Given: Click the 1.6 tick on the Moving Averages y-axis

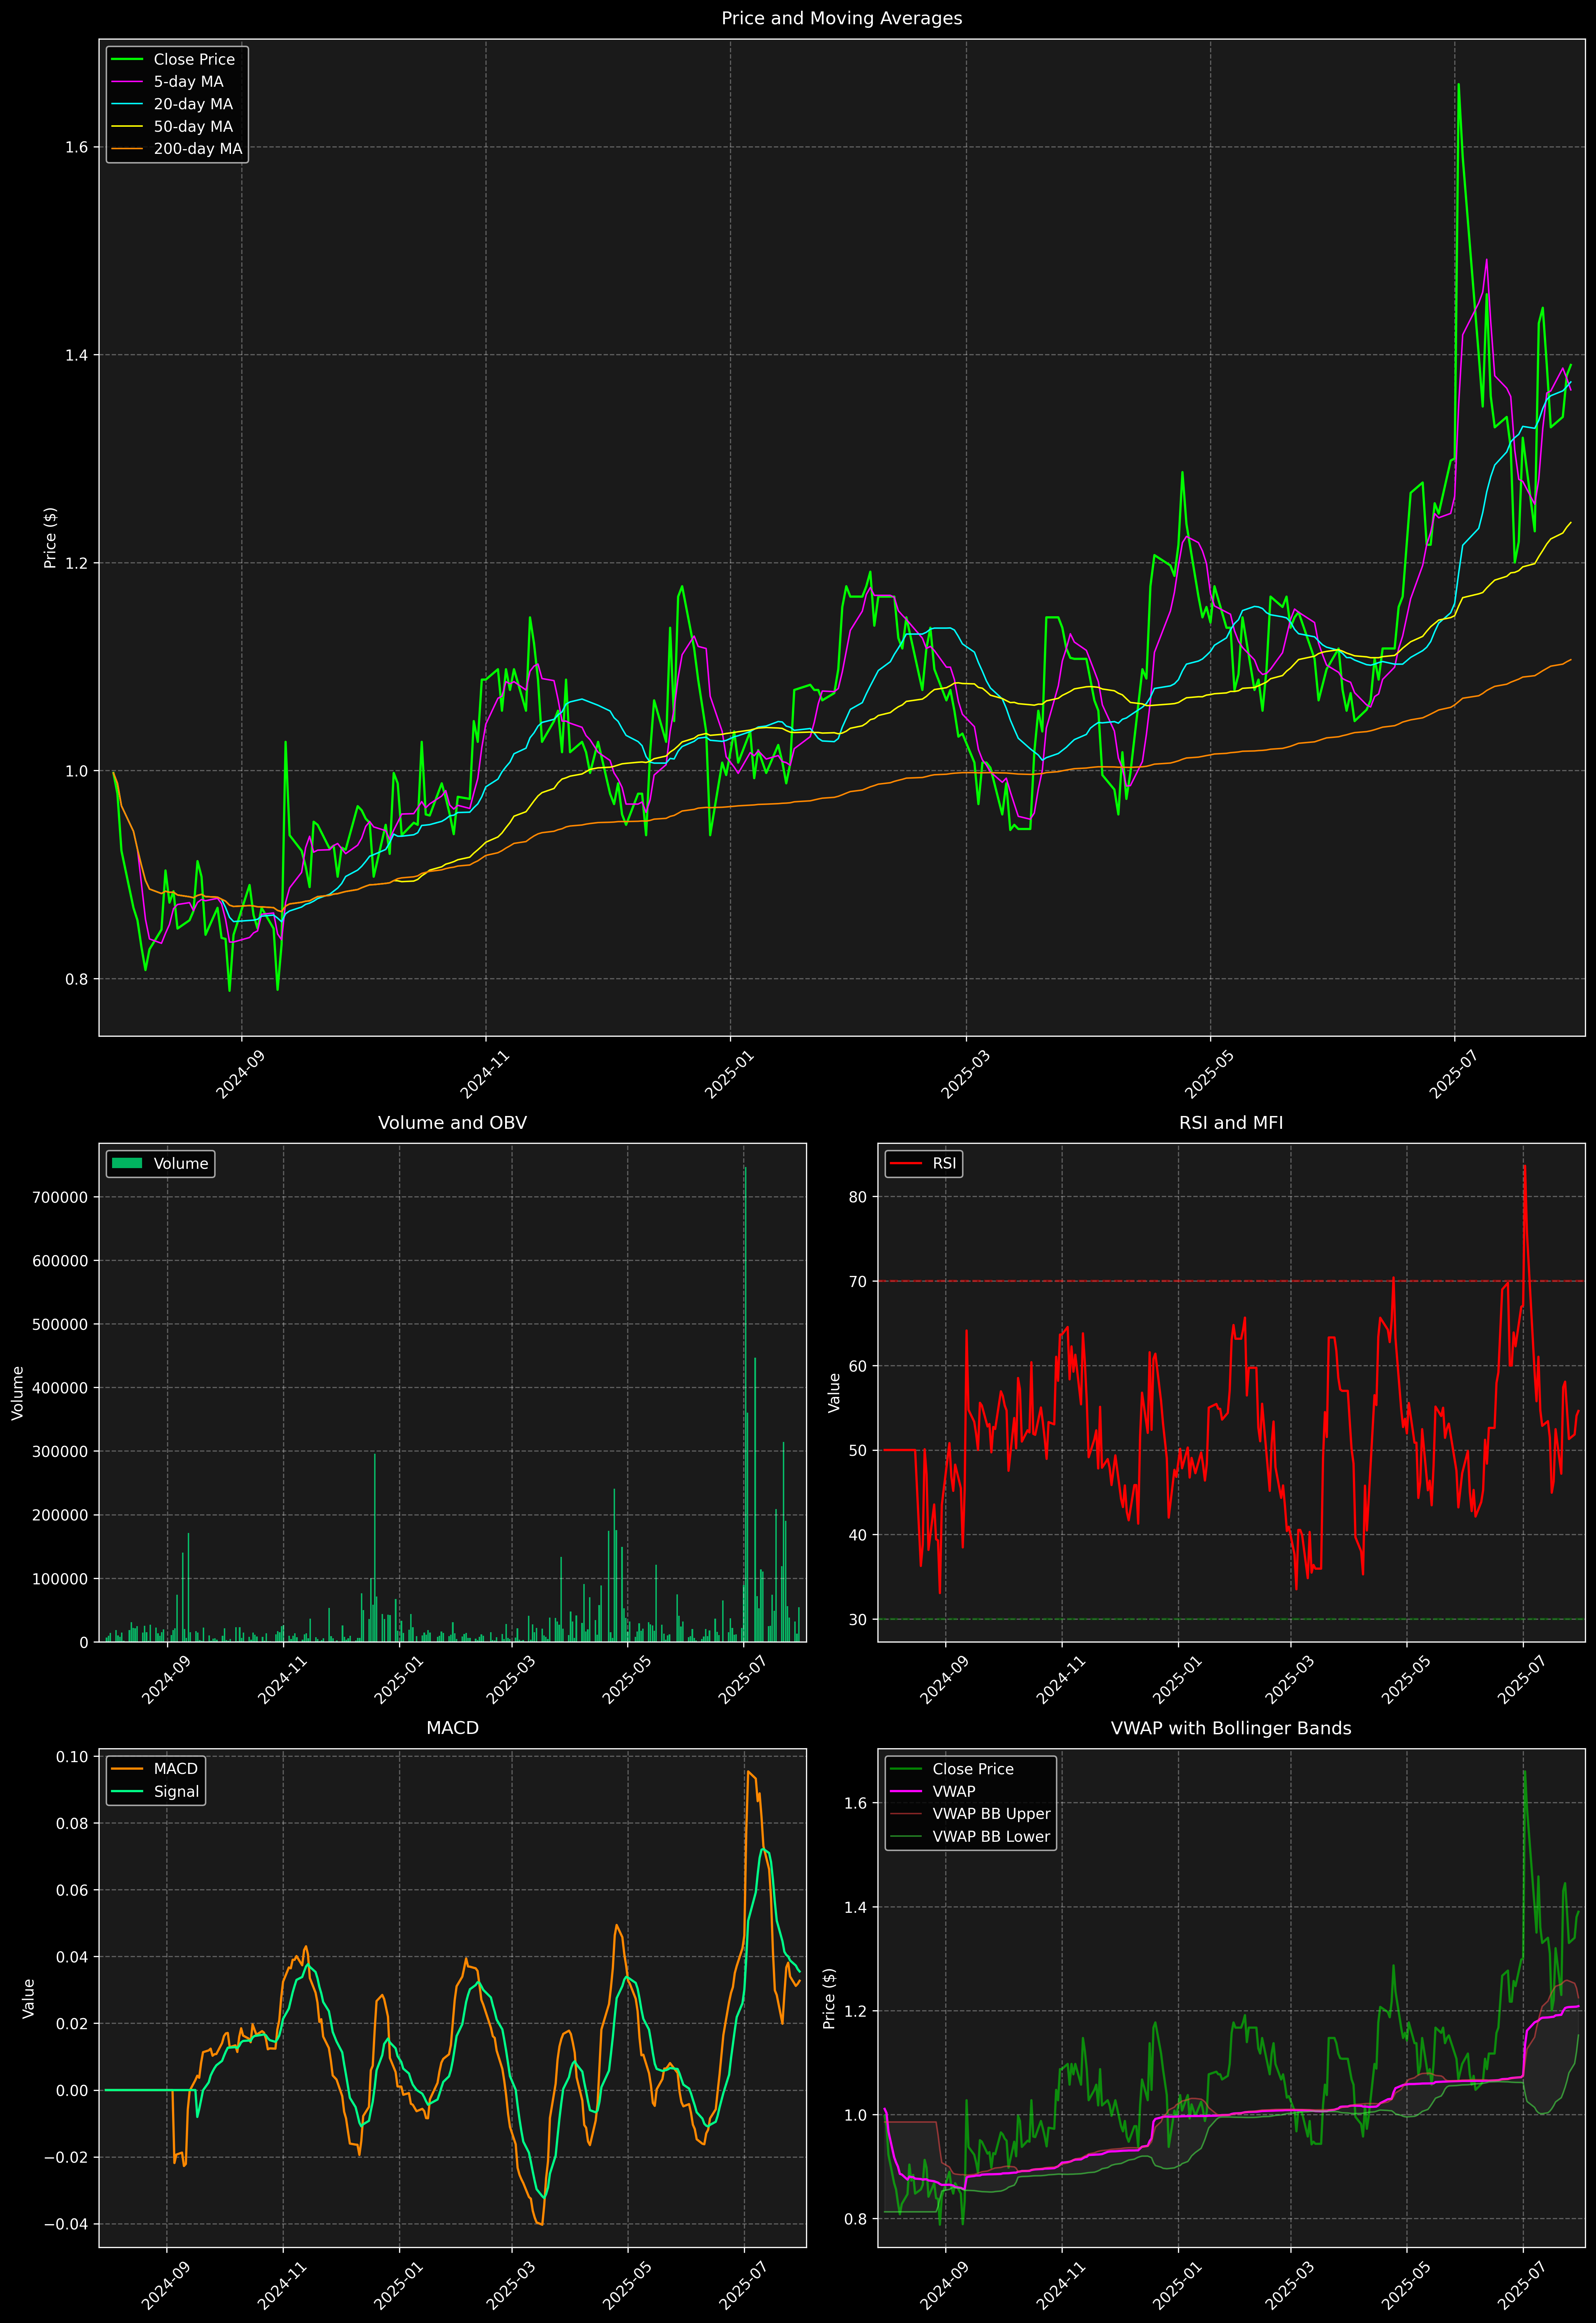Looking at the screenshot, I should click(x=77, y=147).
